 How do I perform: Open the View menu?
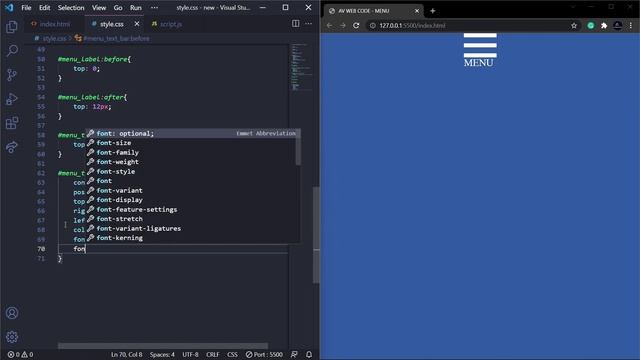(x=99, y=7)
